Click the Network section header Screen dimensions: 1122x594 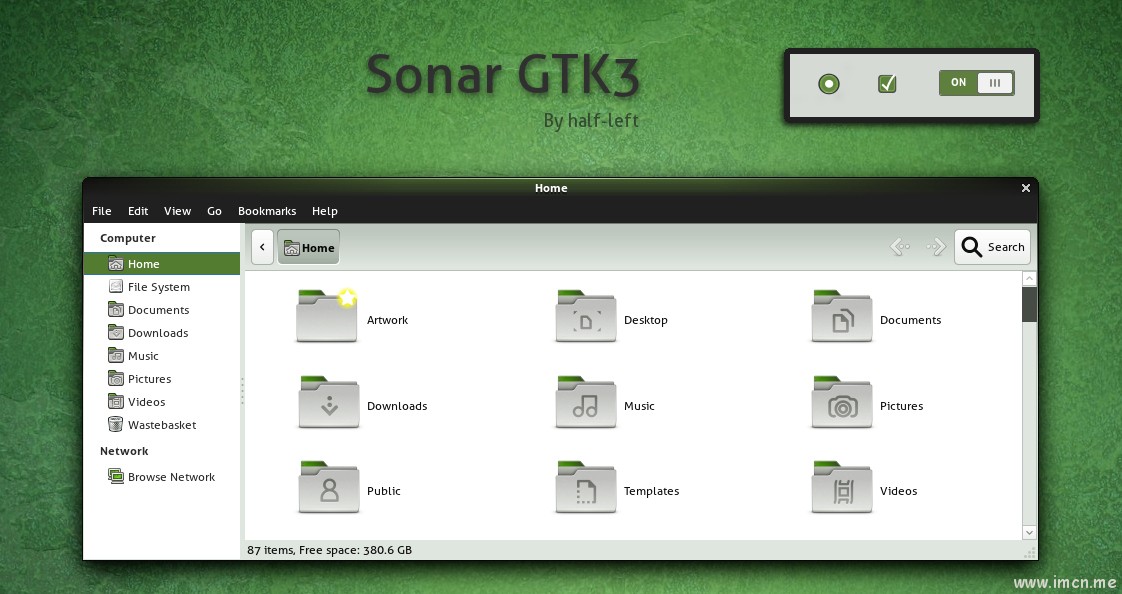tap(124, 451)
